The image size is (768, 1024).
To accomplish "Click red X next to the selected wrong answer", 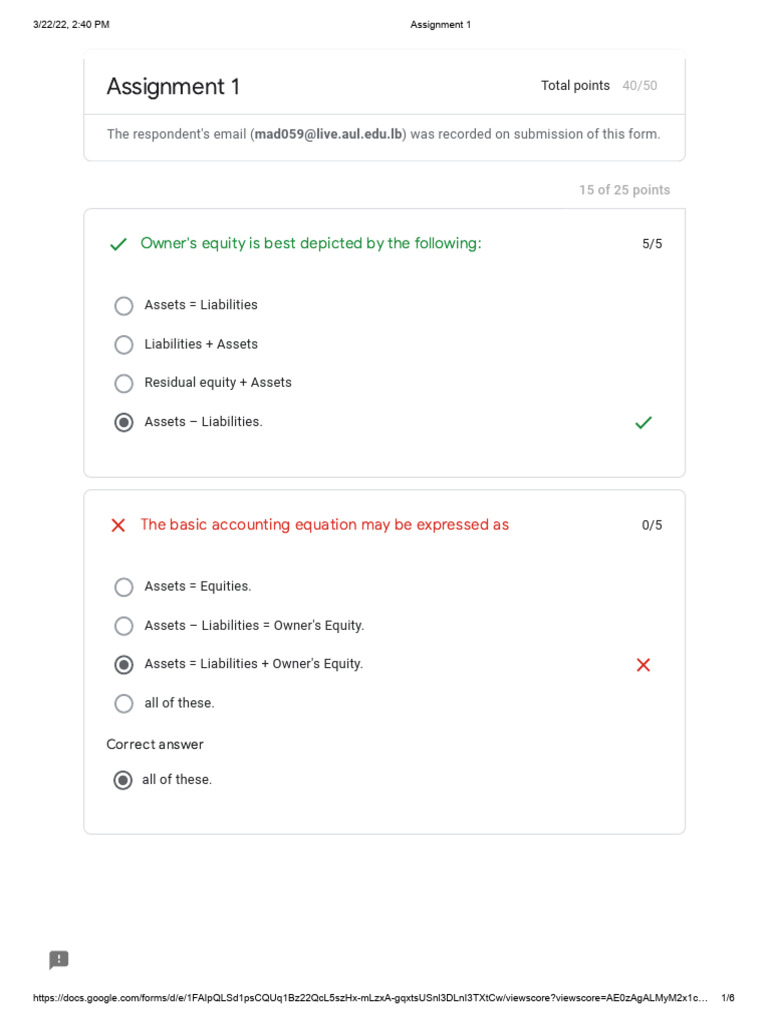I will click(643, 665).
